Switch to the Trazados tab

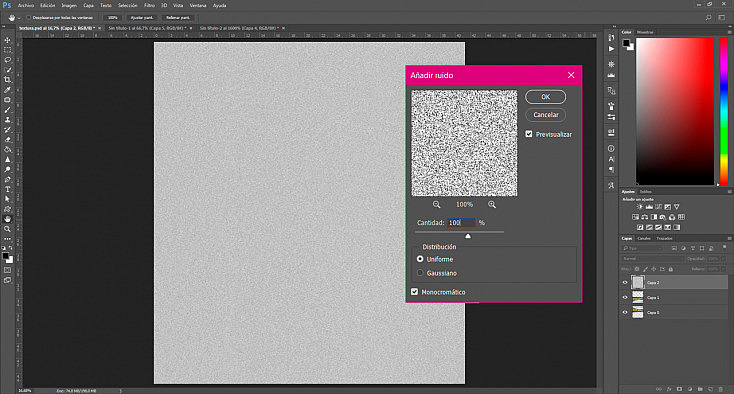coord(664,238)
